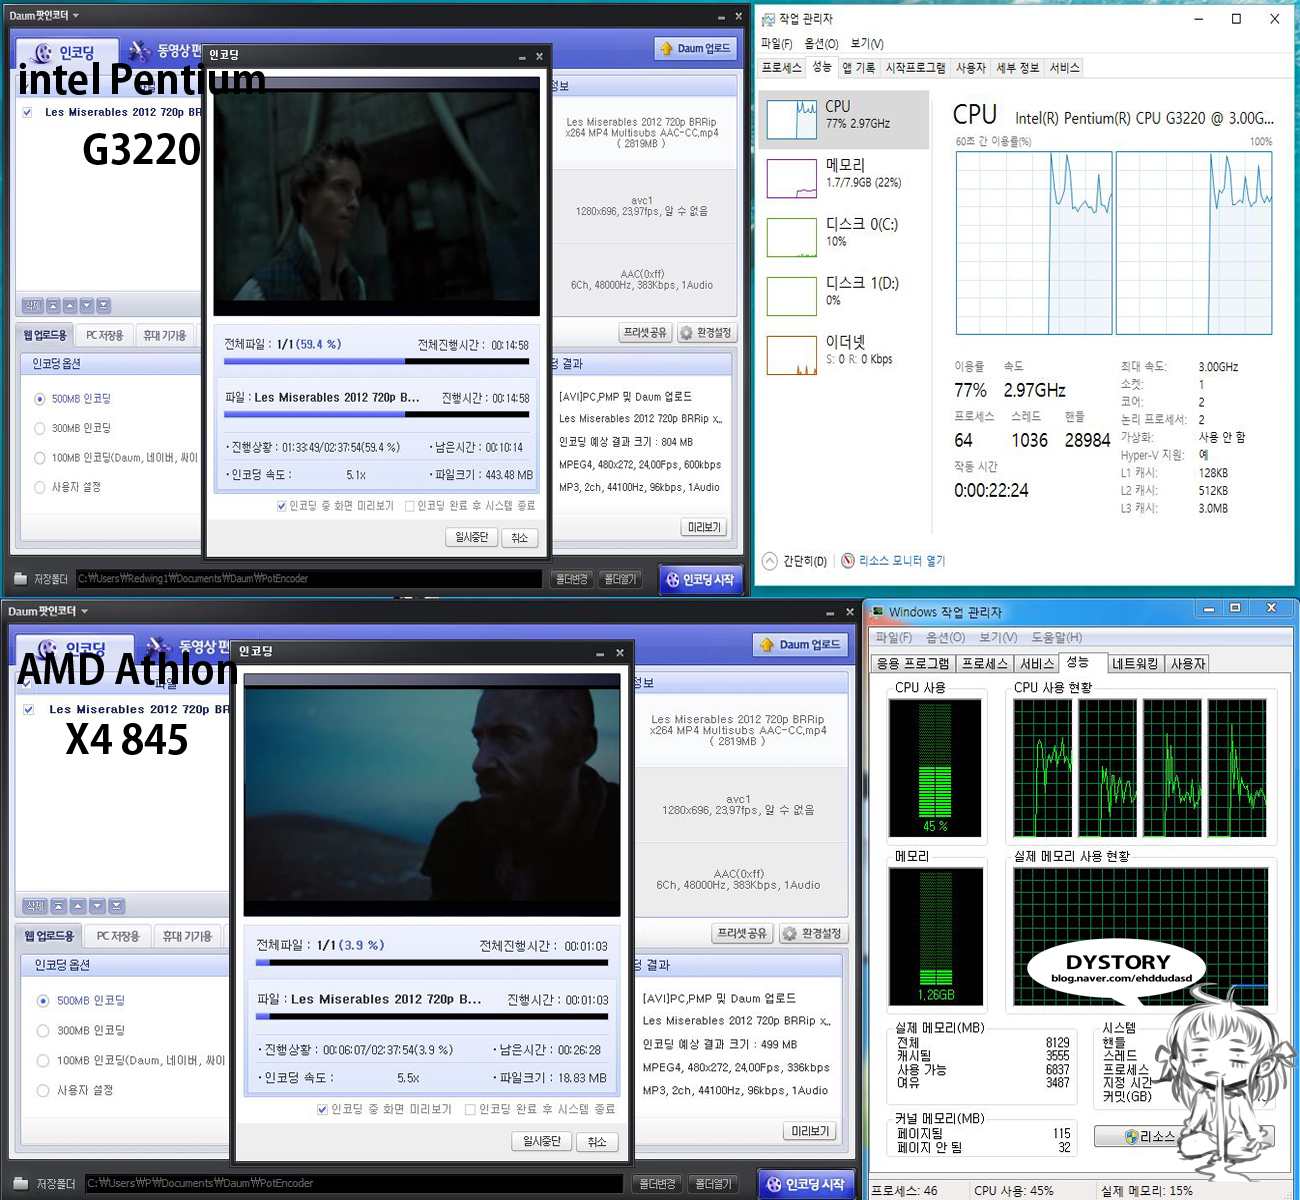Click 일시중단 button in upper encoding dialog
This screenshot has height=1200, width=1300.
472,538
